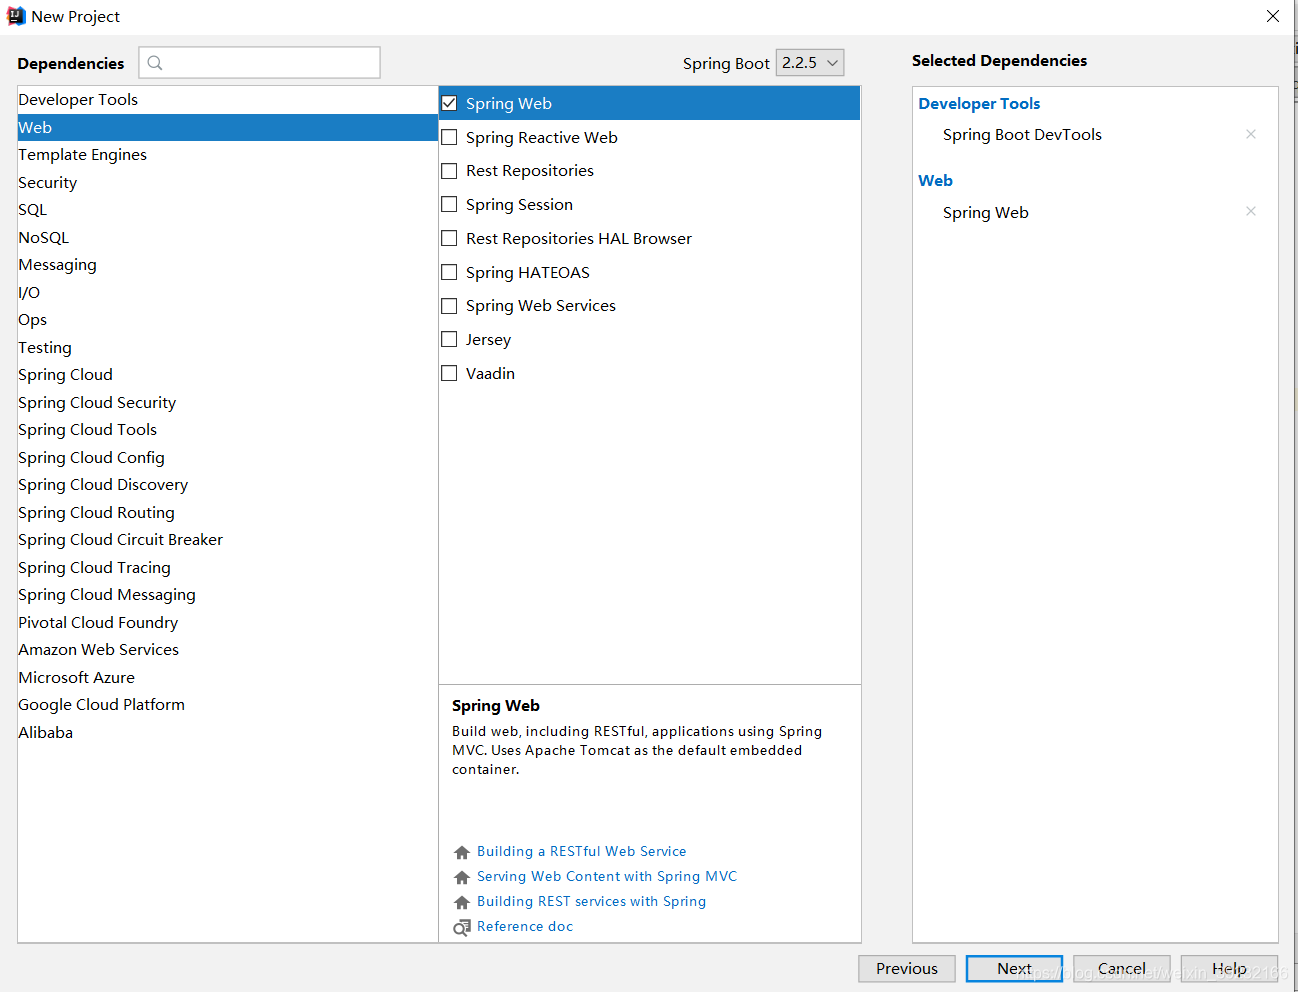This screenshot has height=992, width=1298.
Task: Remove Spring Boot DevTools from selected dependencies
Action: pyautogui.click(x=1250, y=134)
